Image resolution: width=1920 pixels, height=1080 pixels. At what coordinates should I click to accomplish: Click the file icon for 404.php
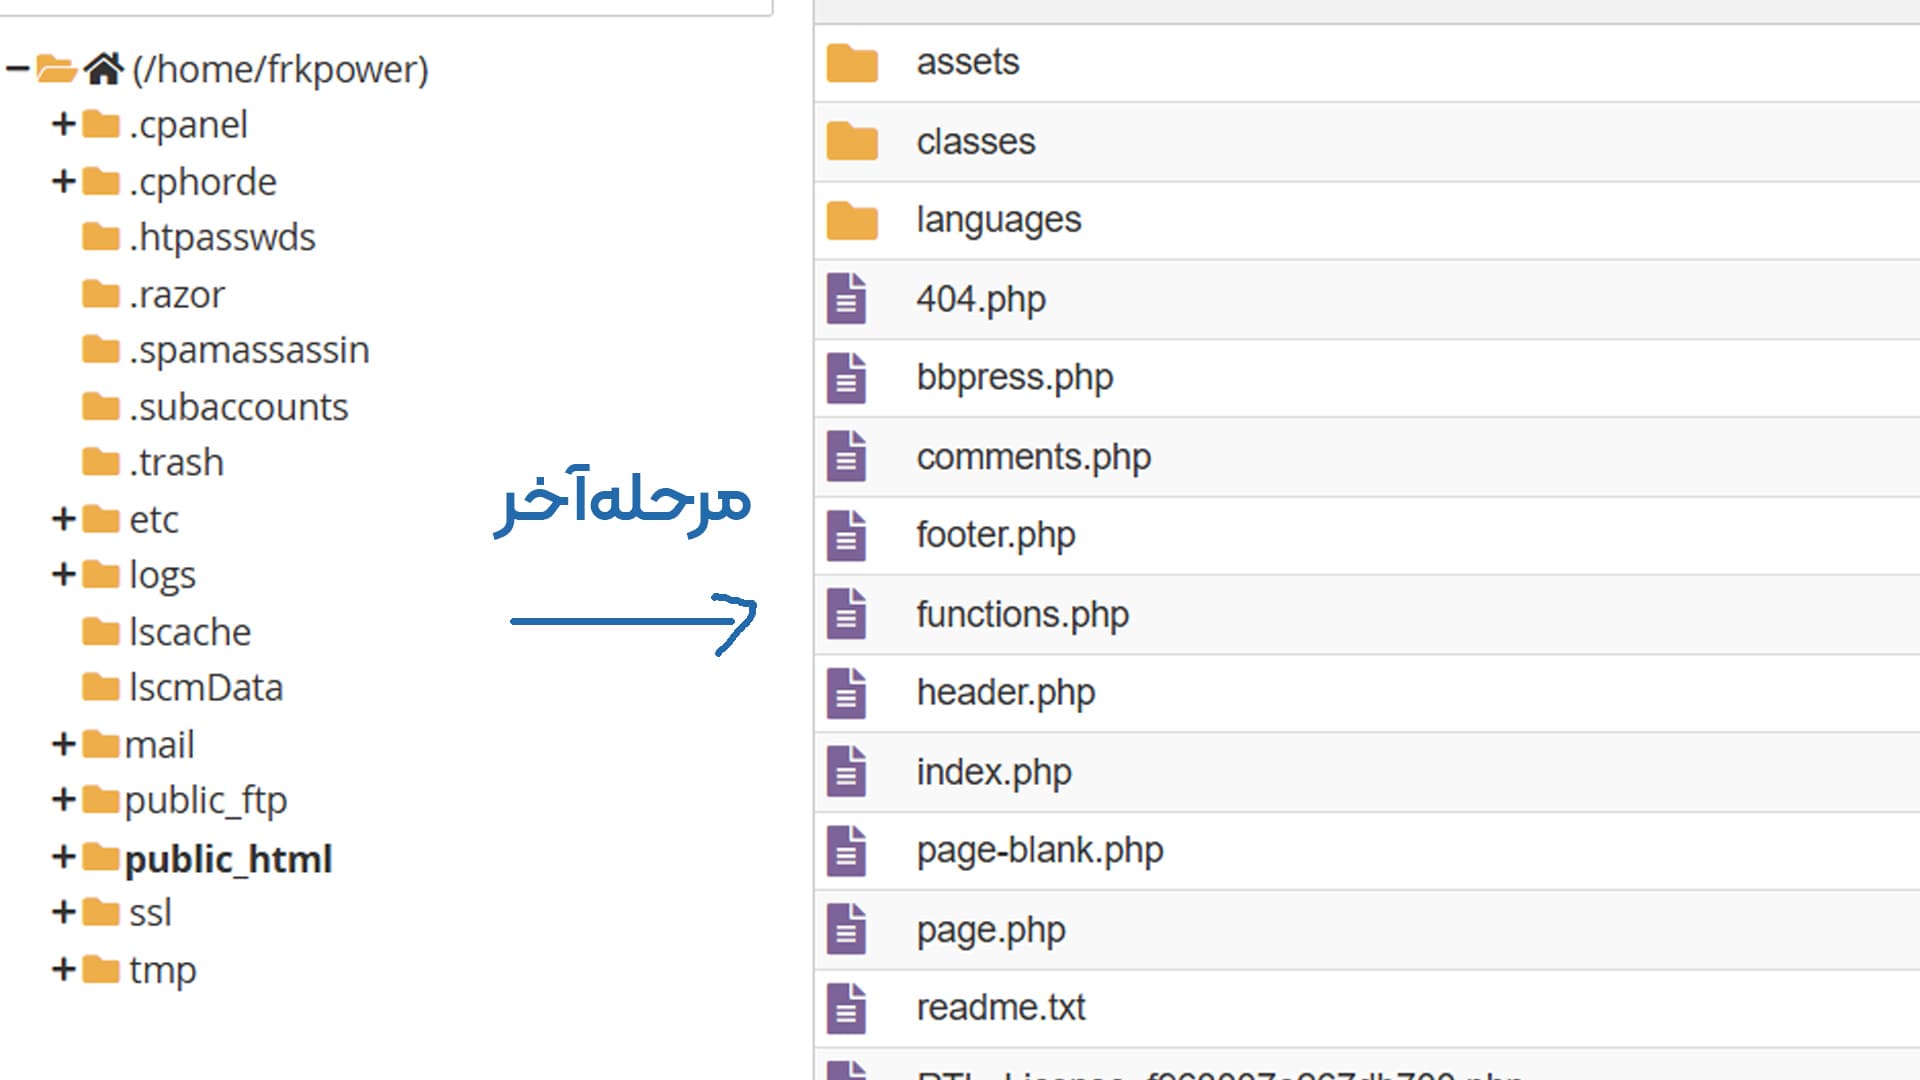point(847,298)
